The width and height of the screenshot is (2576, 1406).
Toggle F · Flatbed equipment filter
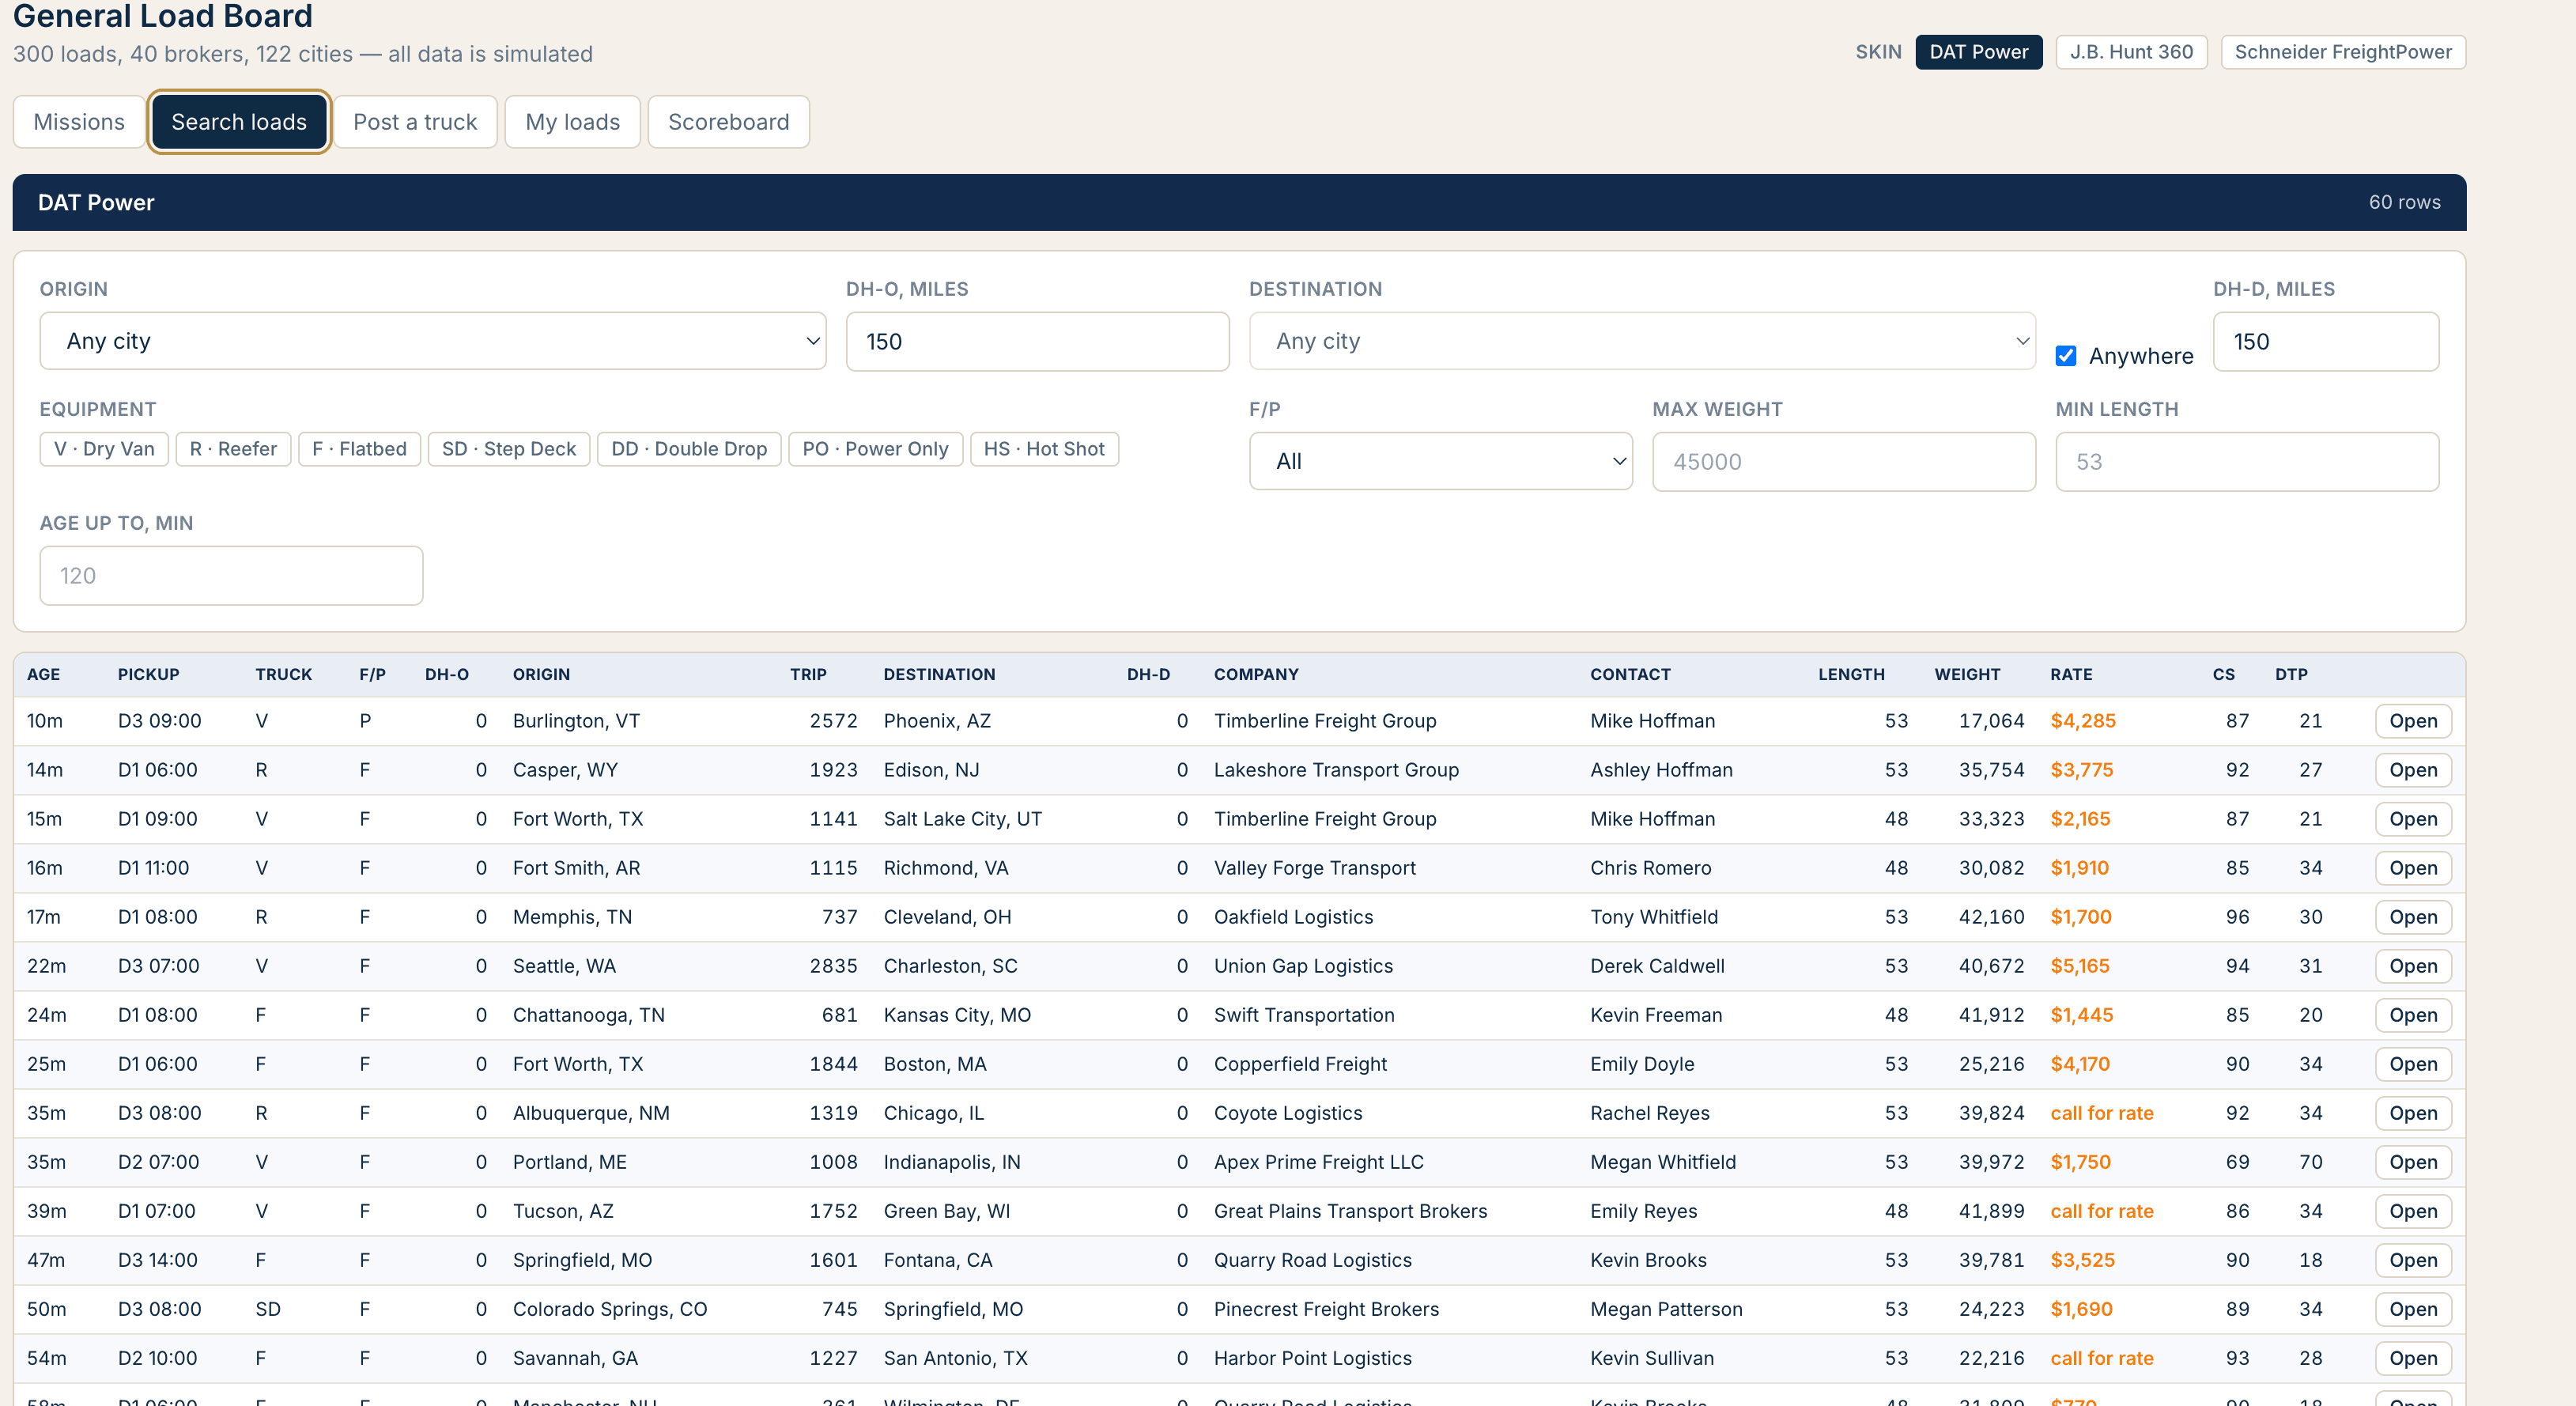tap(359, 449)
